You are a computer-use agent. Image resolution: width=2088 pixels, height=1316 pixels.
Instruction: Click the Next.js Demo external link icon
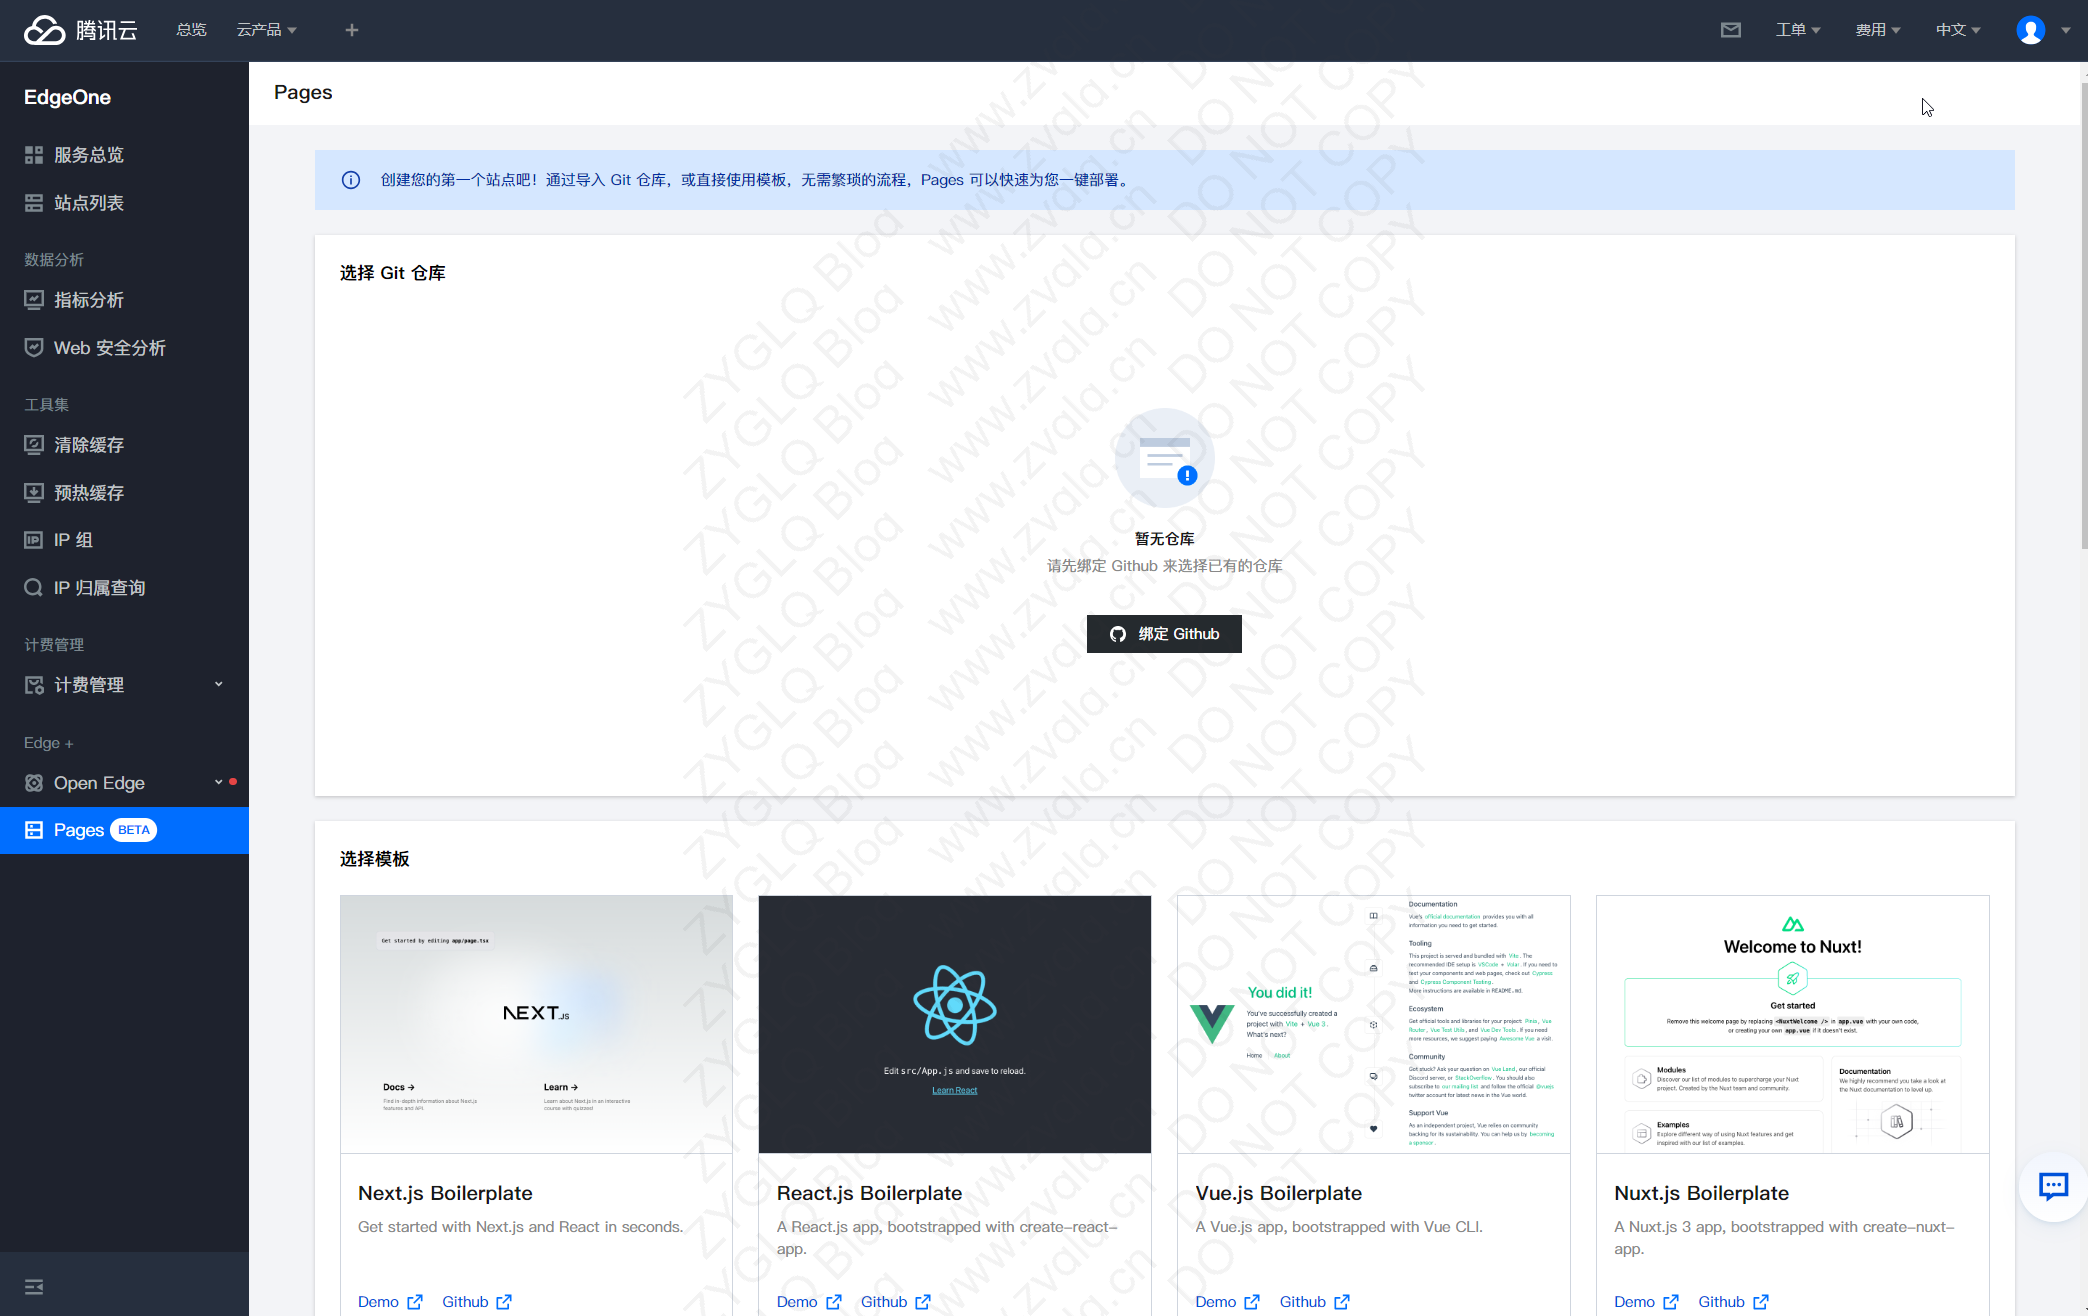[415, 1302]
